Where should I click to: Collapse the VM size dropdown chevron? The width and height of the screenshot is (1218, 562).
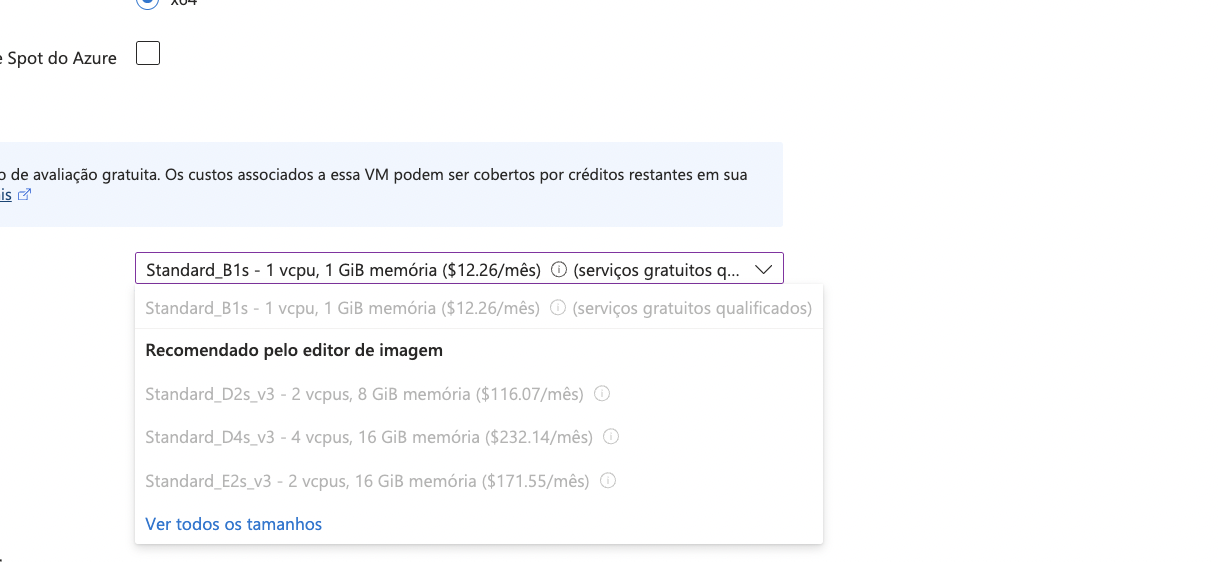click(764, 269)
